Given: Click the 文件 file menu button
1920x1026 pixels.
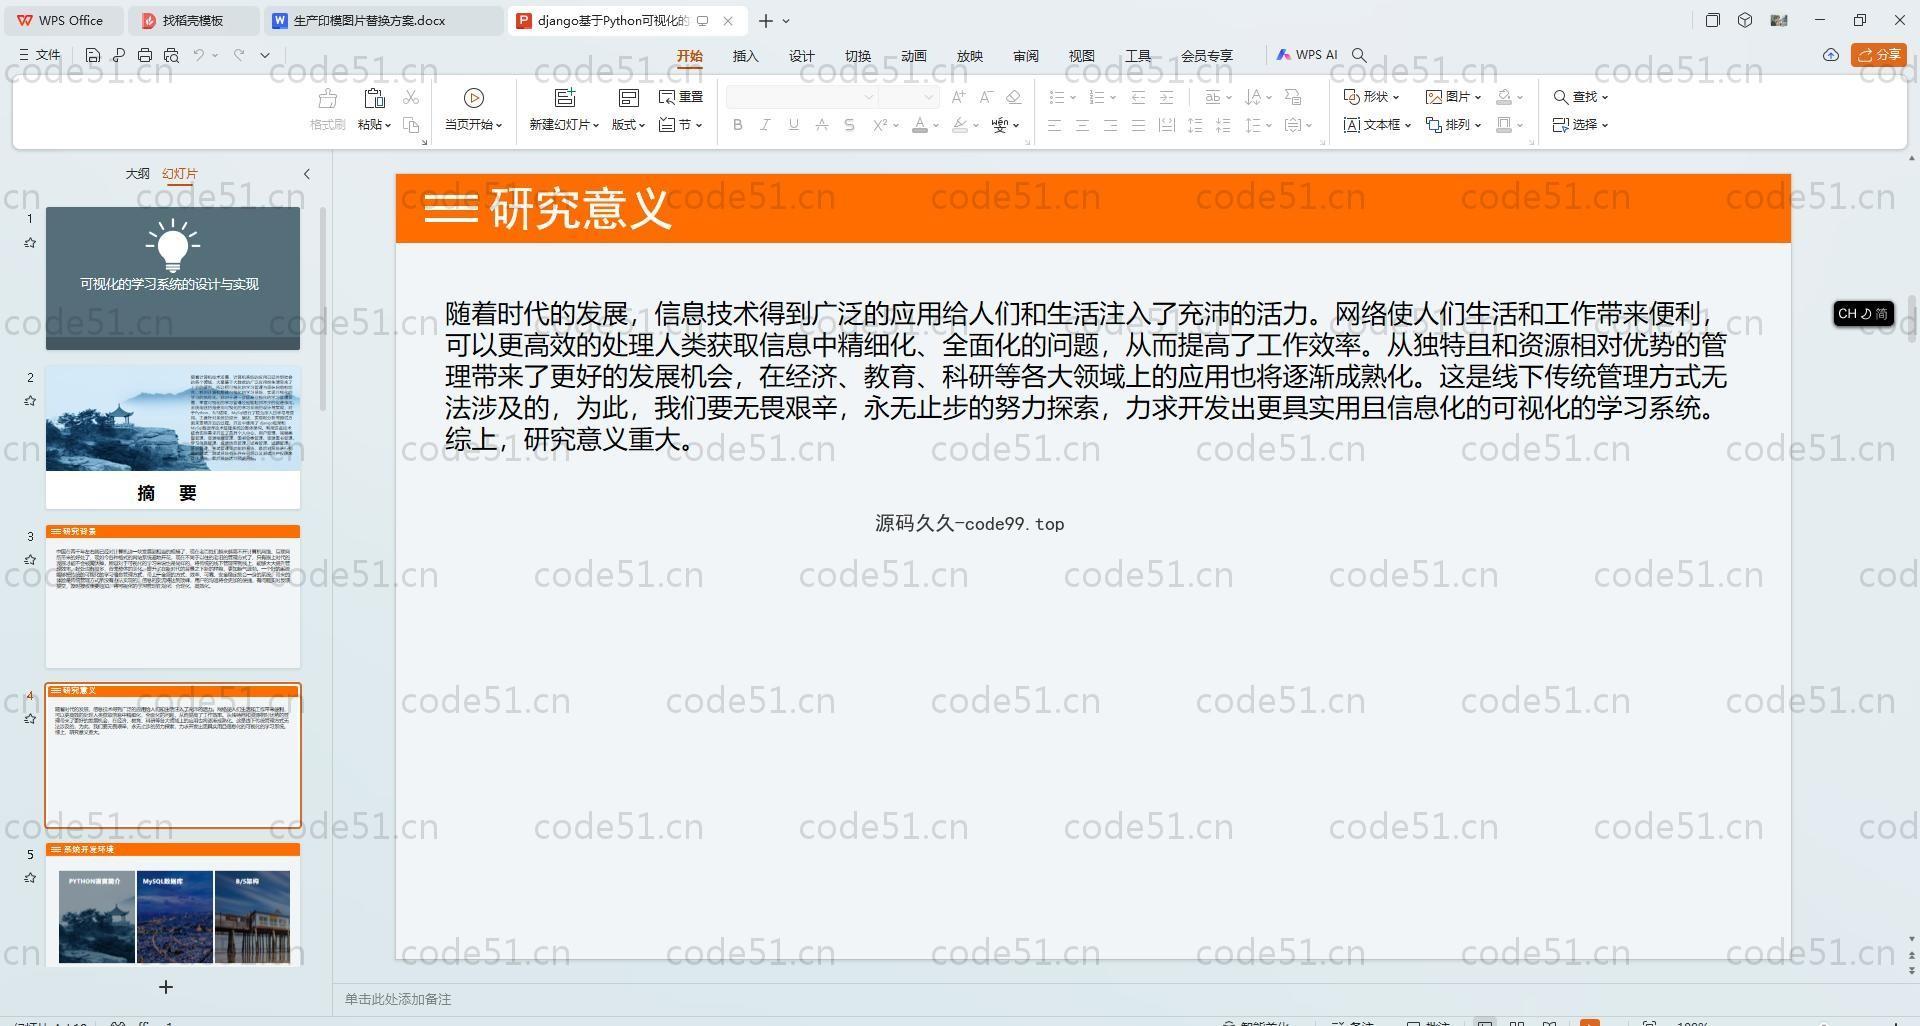Looking at the screenshot, I should pyautogui.click(x=40, y=55).
